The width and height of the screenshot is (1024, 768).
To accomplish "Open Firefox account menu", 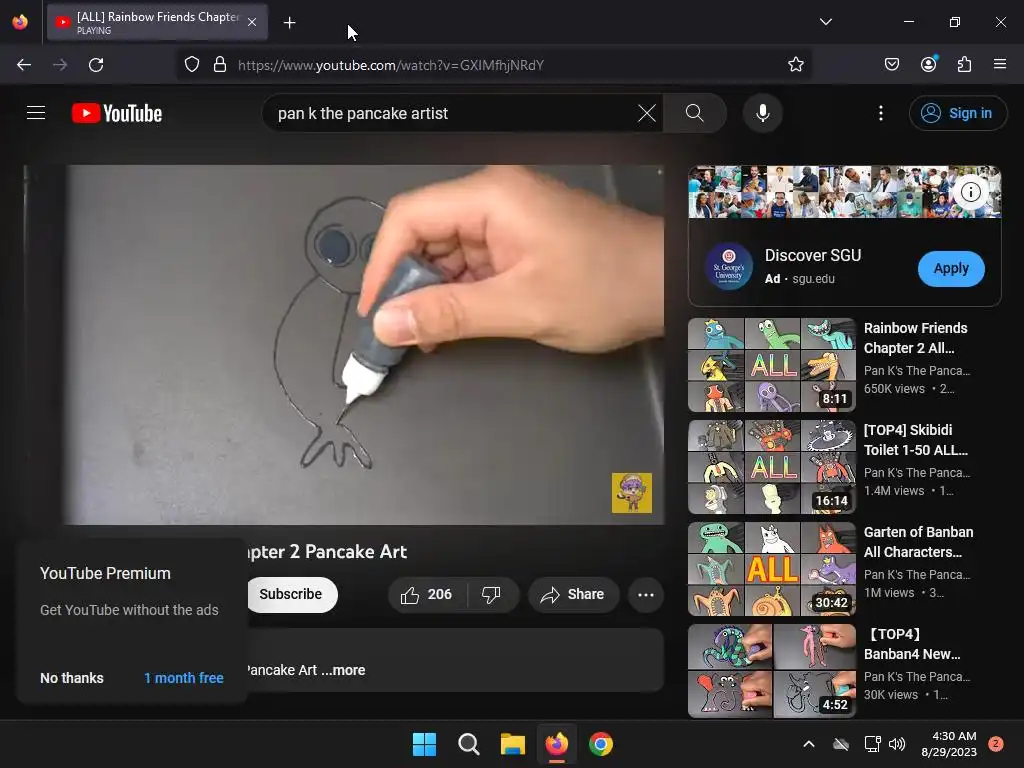I will coord(928,65).
